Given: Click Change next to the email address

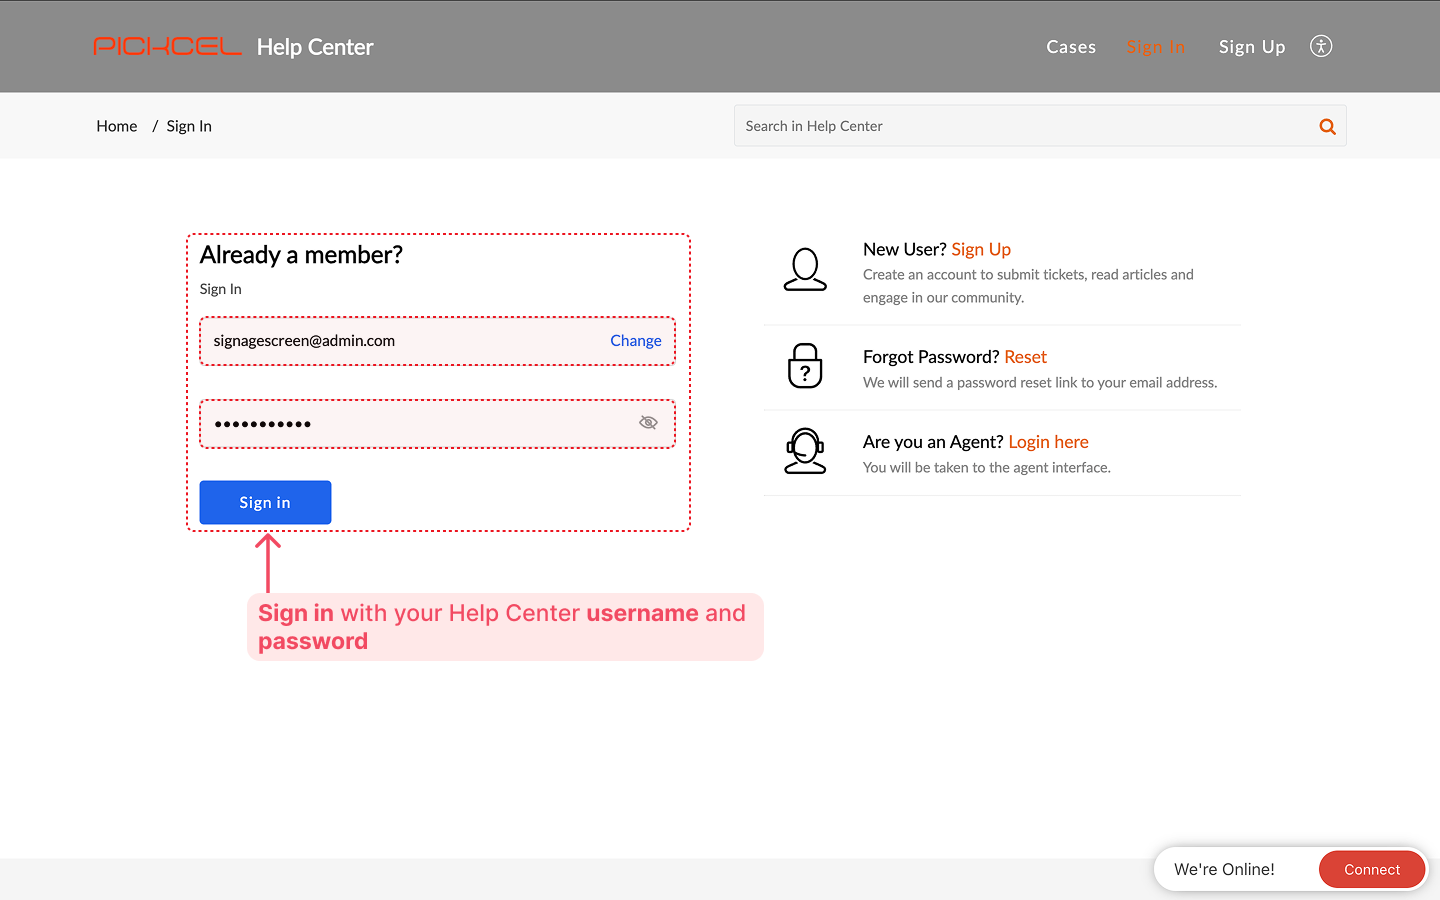Looking at the screenshot, I should click(635, 341).
